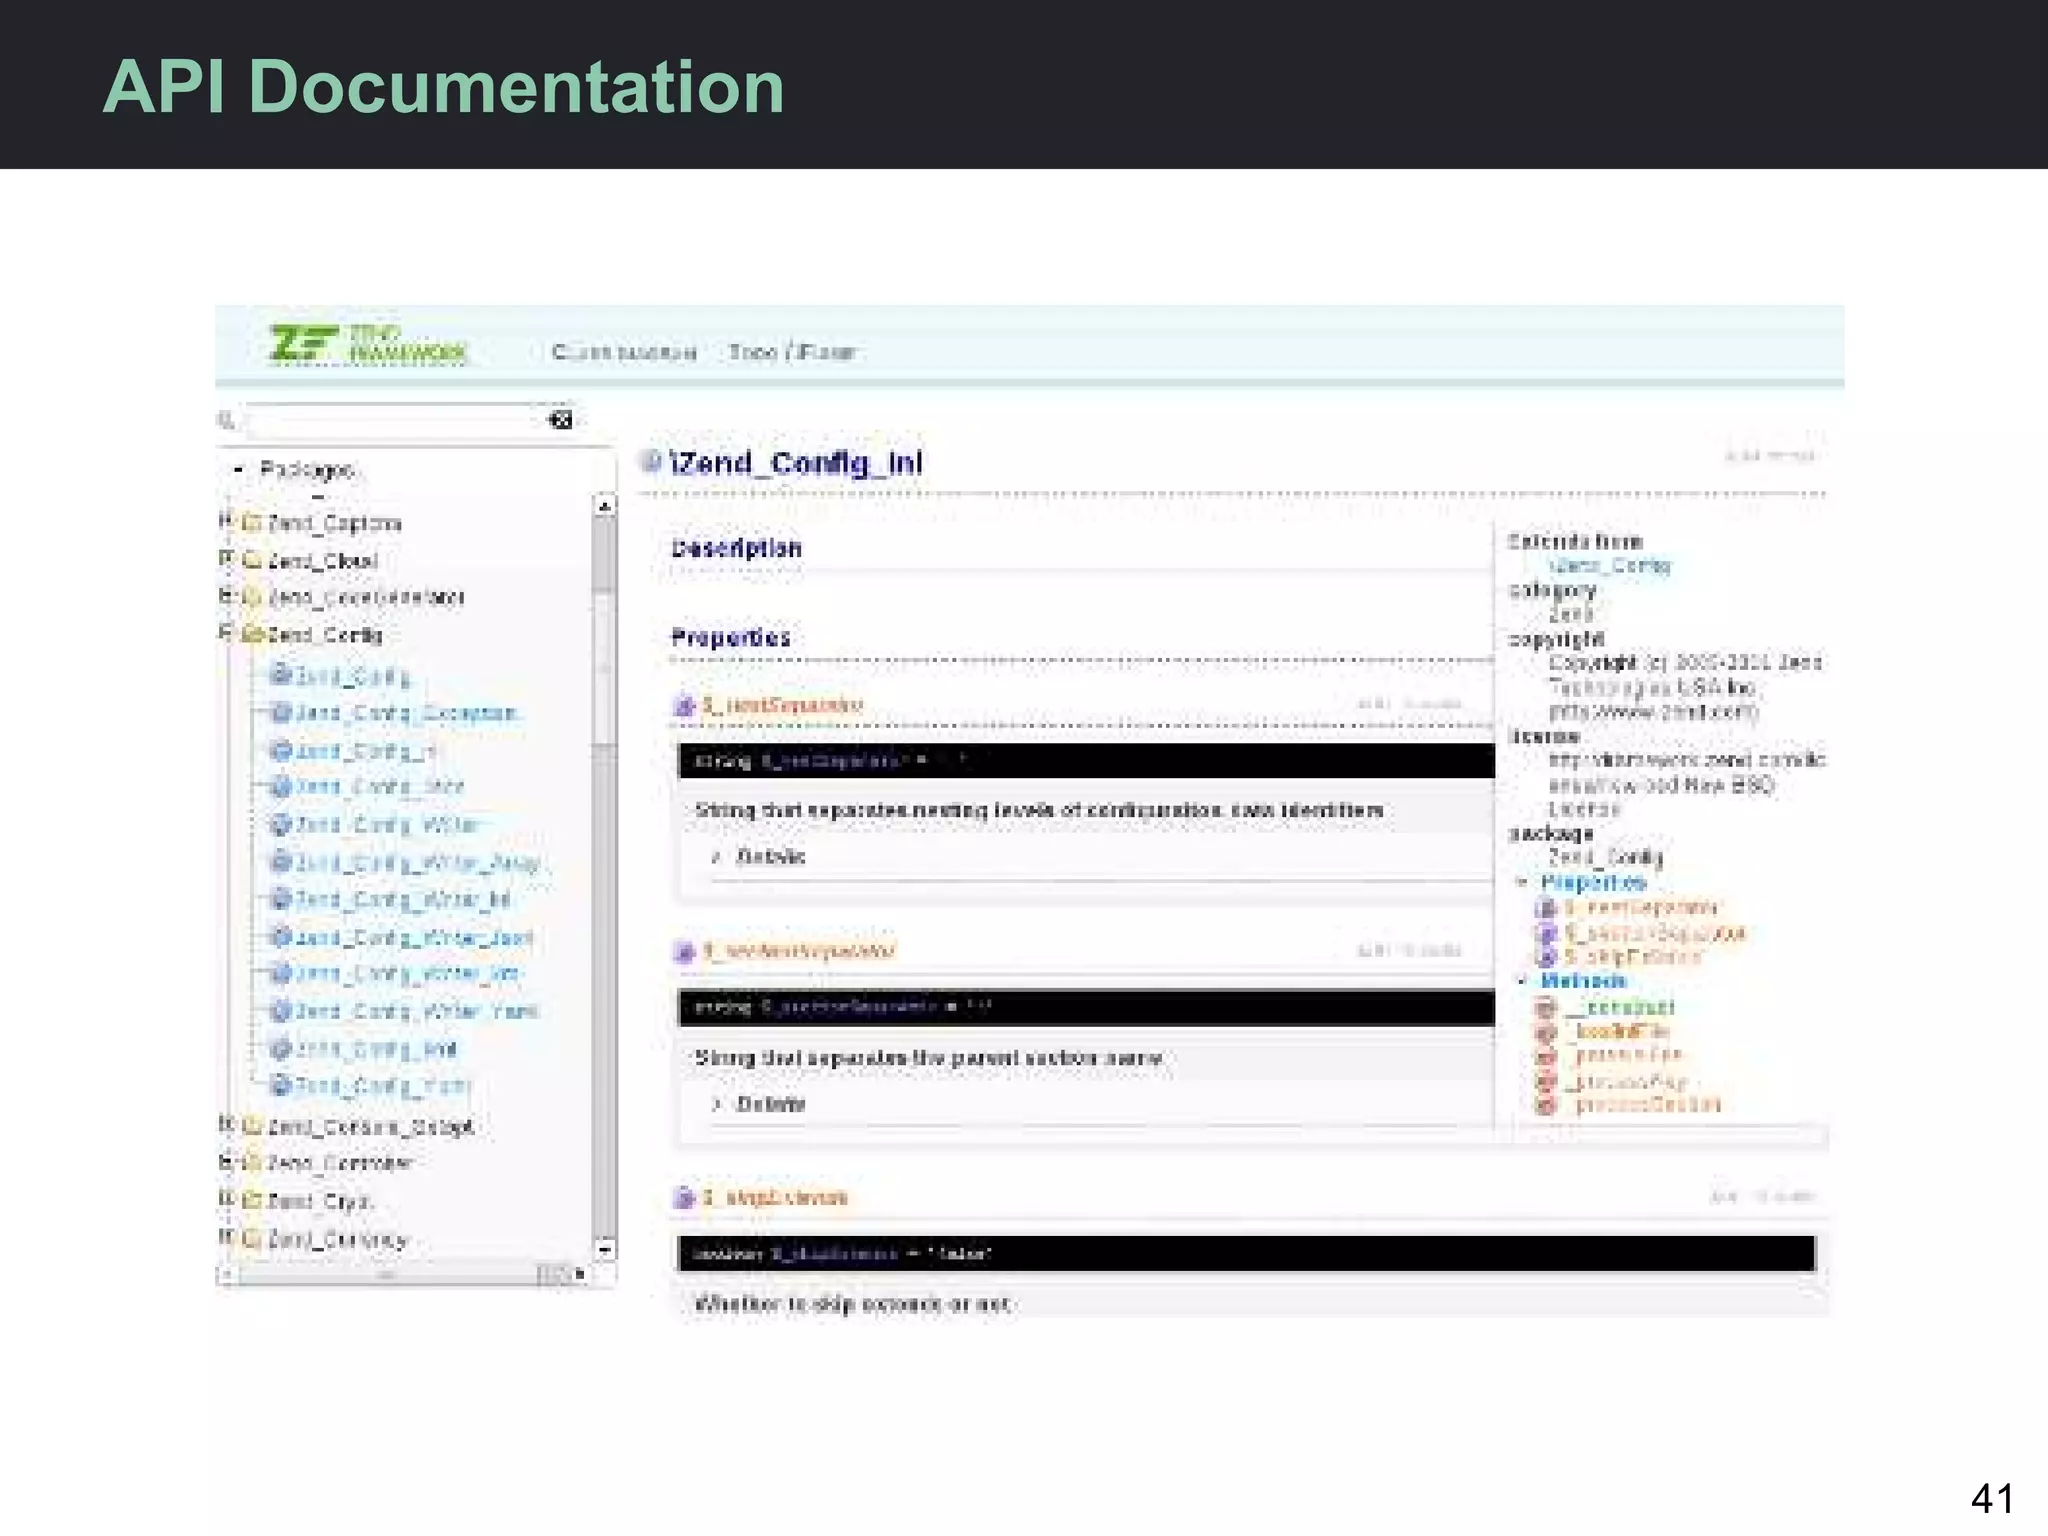
Task: Select Zend_Config_Writer_Json in the tree
Action: [414, 937]
